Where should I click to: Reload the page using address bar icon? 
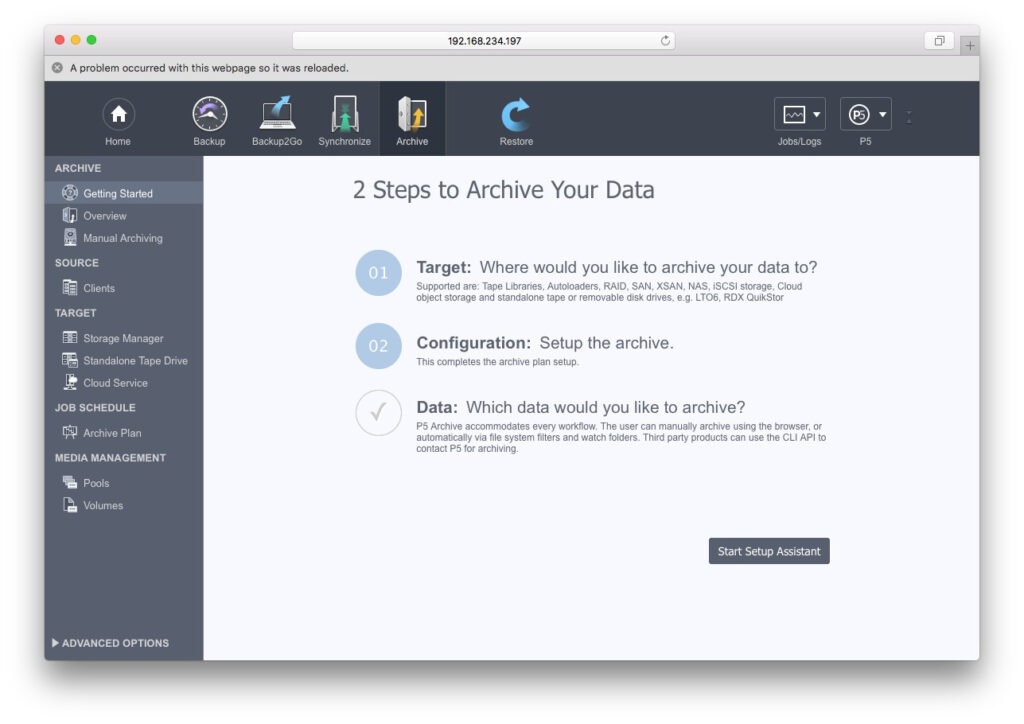665,41
